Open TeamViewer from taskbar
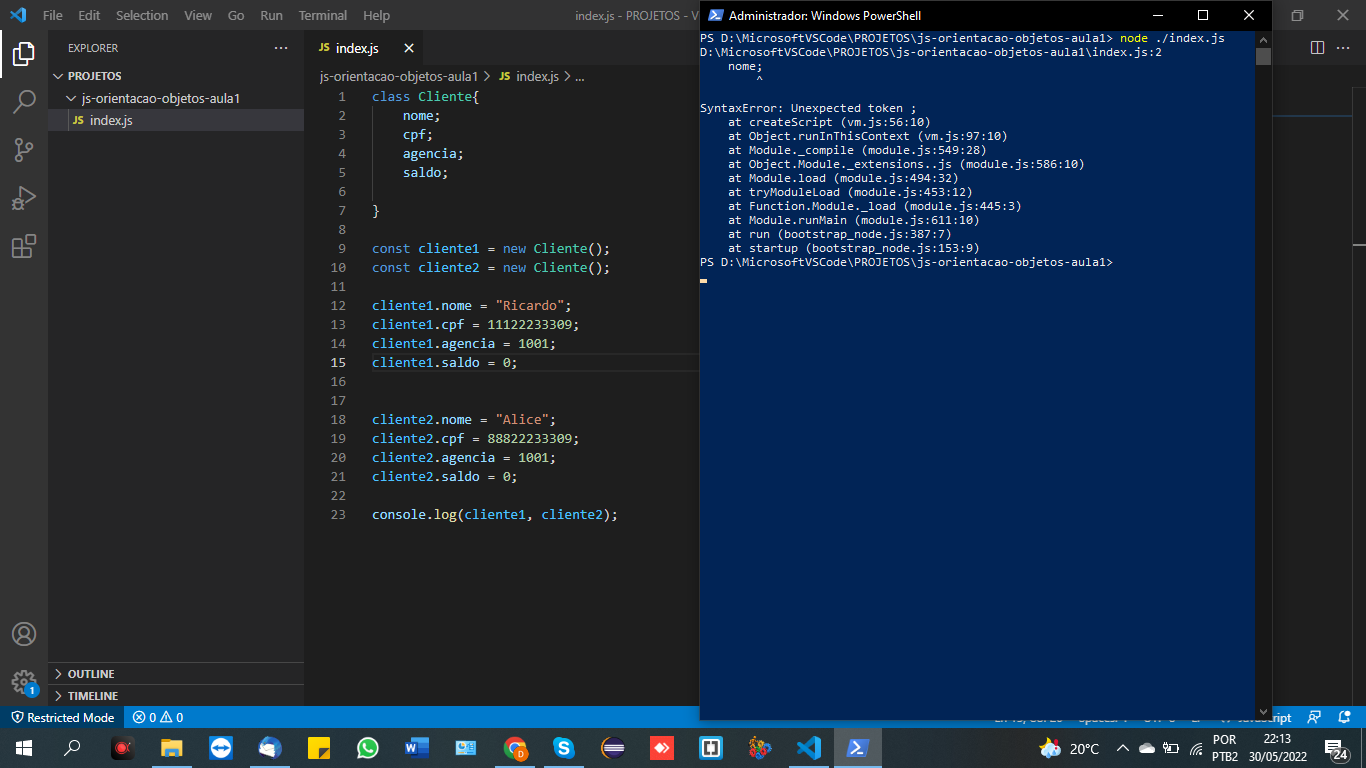Image resolution: width=1366 pixels, height=768 pixels. coord(221,748)
